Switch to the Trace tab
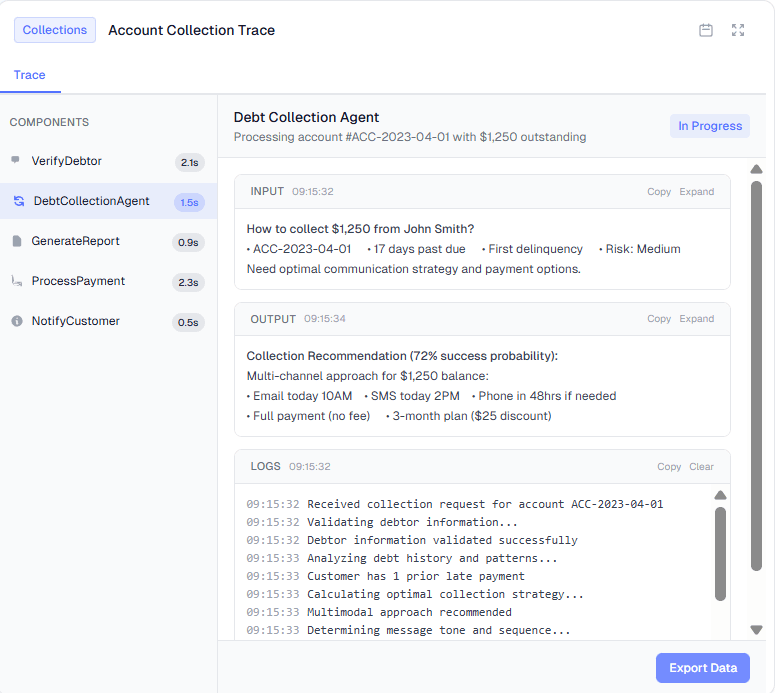This screenshot has height=693, width=775. point(30,75)
